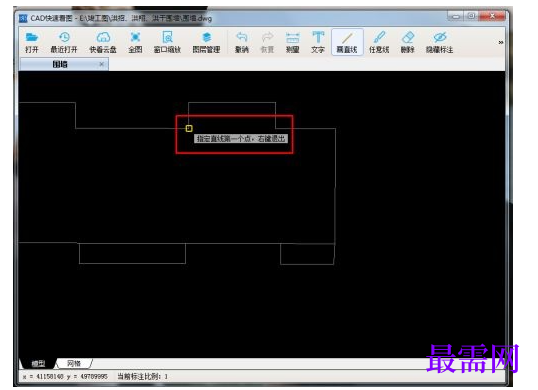This screenshot has width=538, height=390.
Task: Close the 围墙 drawing tab
Action: coord(102,64)
